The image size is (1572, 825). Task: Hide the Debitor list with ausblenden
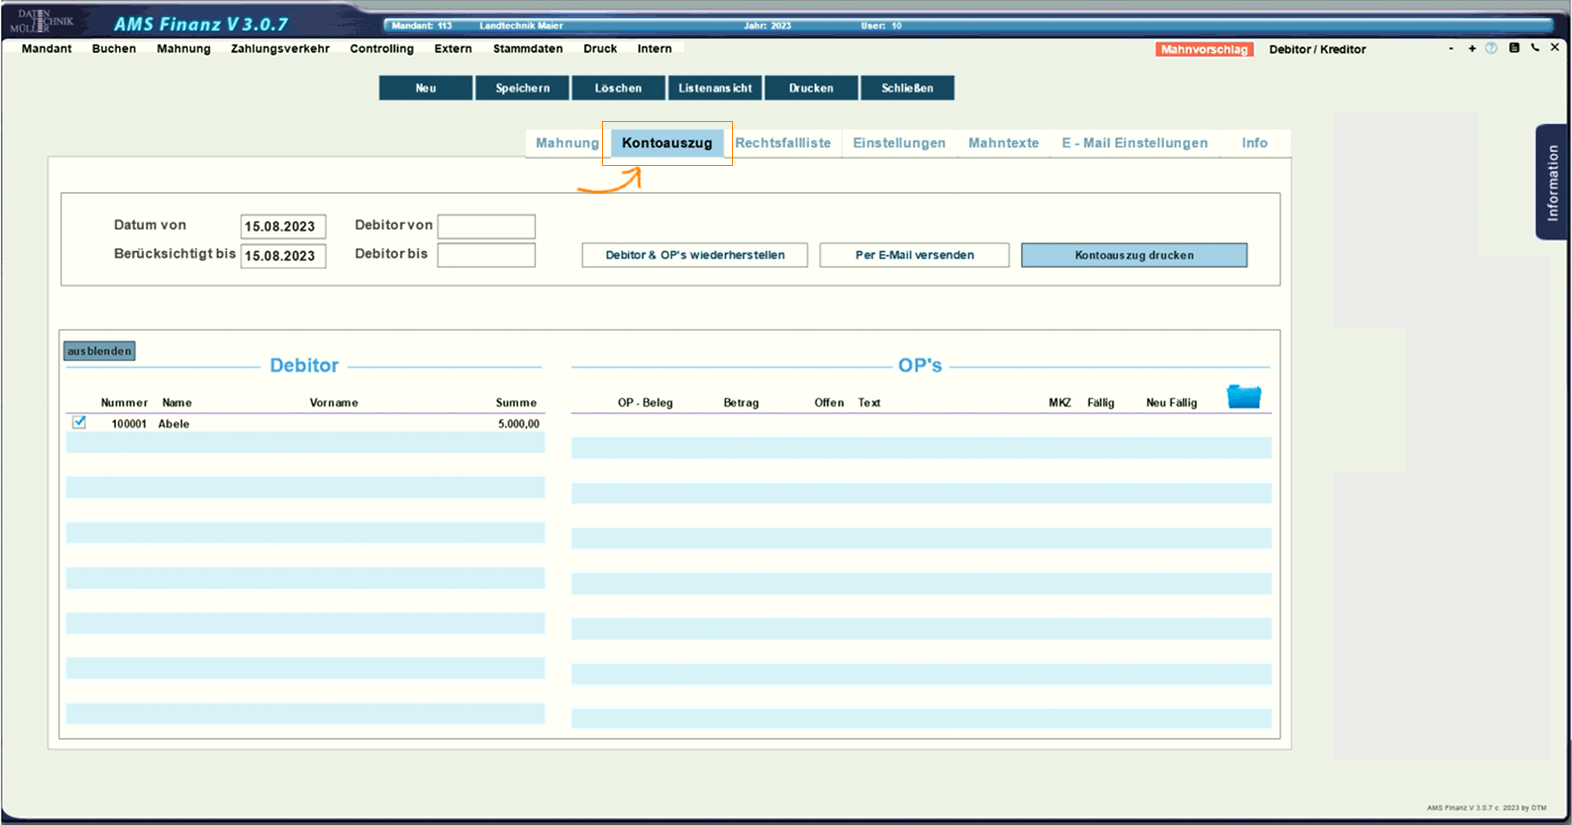(x=99, y=351)
